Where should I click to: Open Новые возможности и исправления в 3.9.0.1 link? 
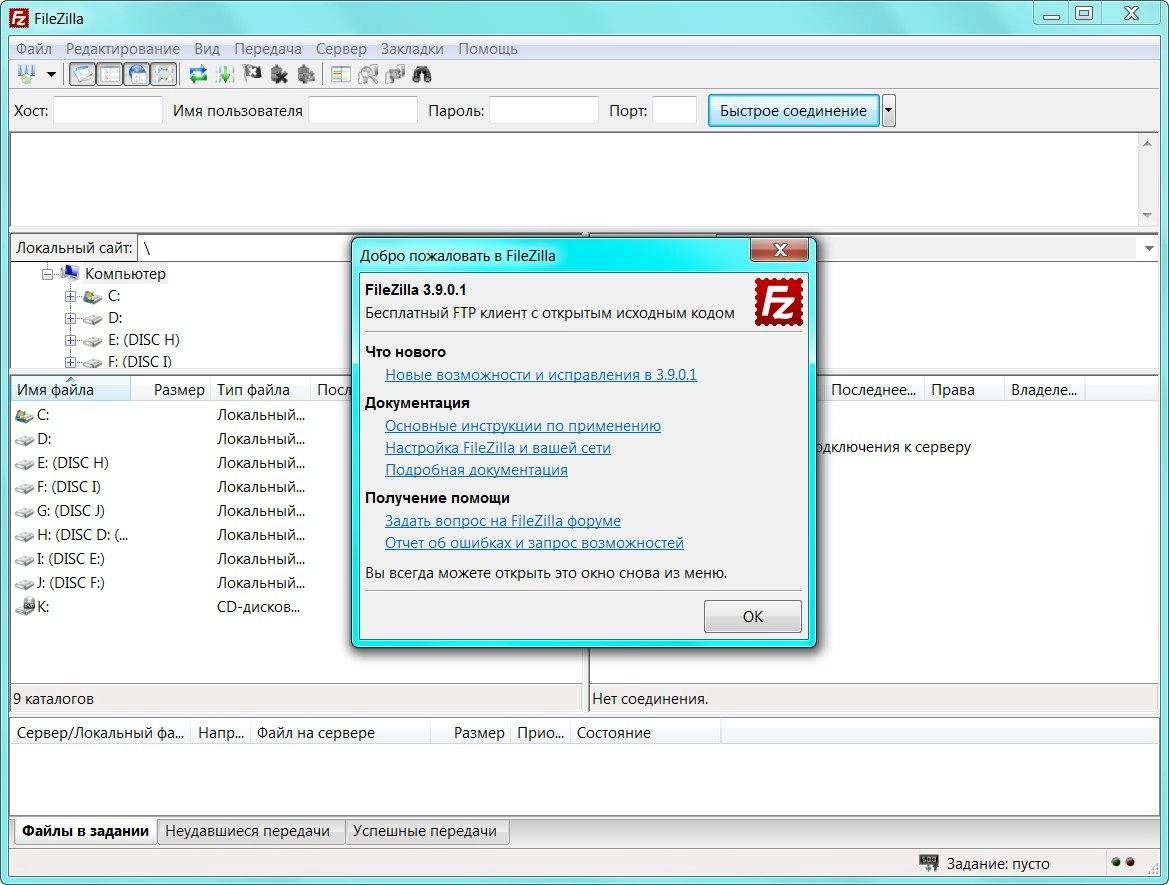pos(541,375)
